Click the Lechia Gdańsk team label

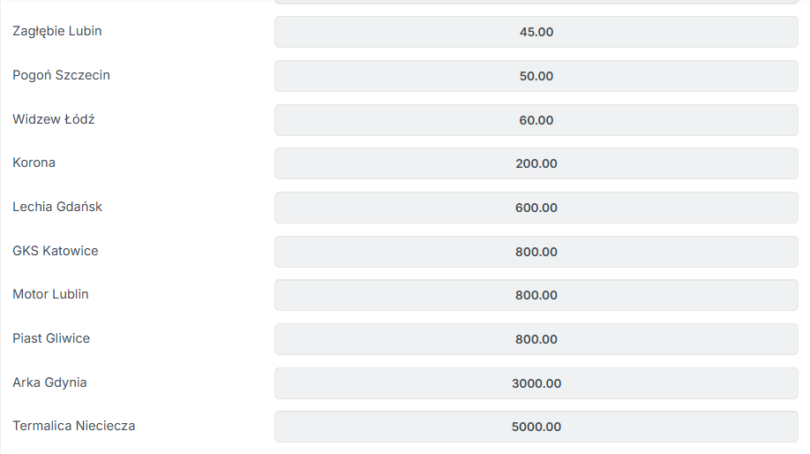[57, 207]
